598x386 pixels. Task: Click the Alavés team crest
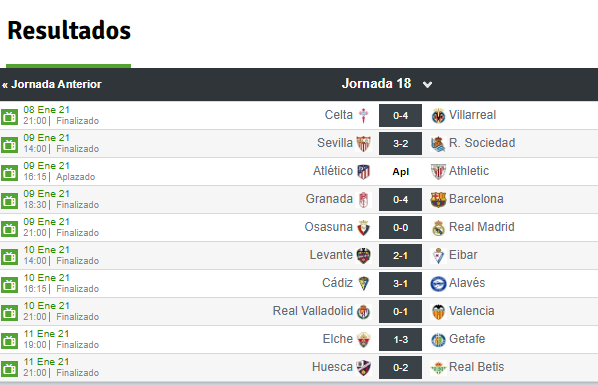(438, 284)
